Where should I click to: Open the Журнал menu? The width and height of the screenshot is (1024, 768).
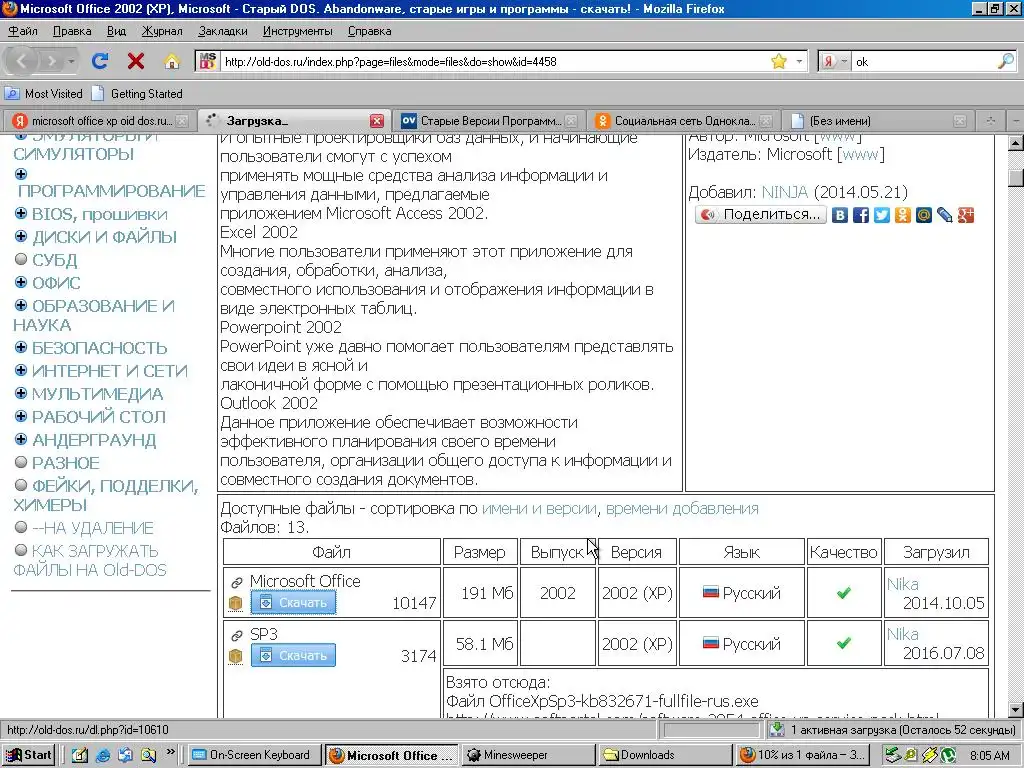pyautogui.click(x=162, y=31)
